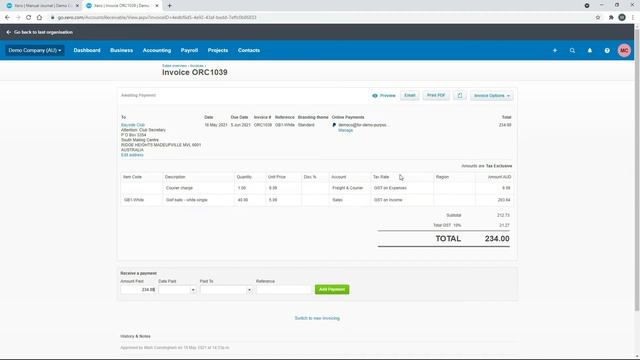Click the PayPal payment service icon
This screenshot has width=640, height=360.
click(x=334, y=125)
